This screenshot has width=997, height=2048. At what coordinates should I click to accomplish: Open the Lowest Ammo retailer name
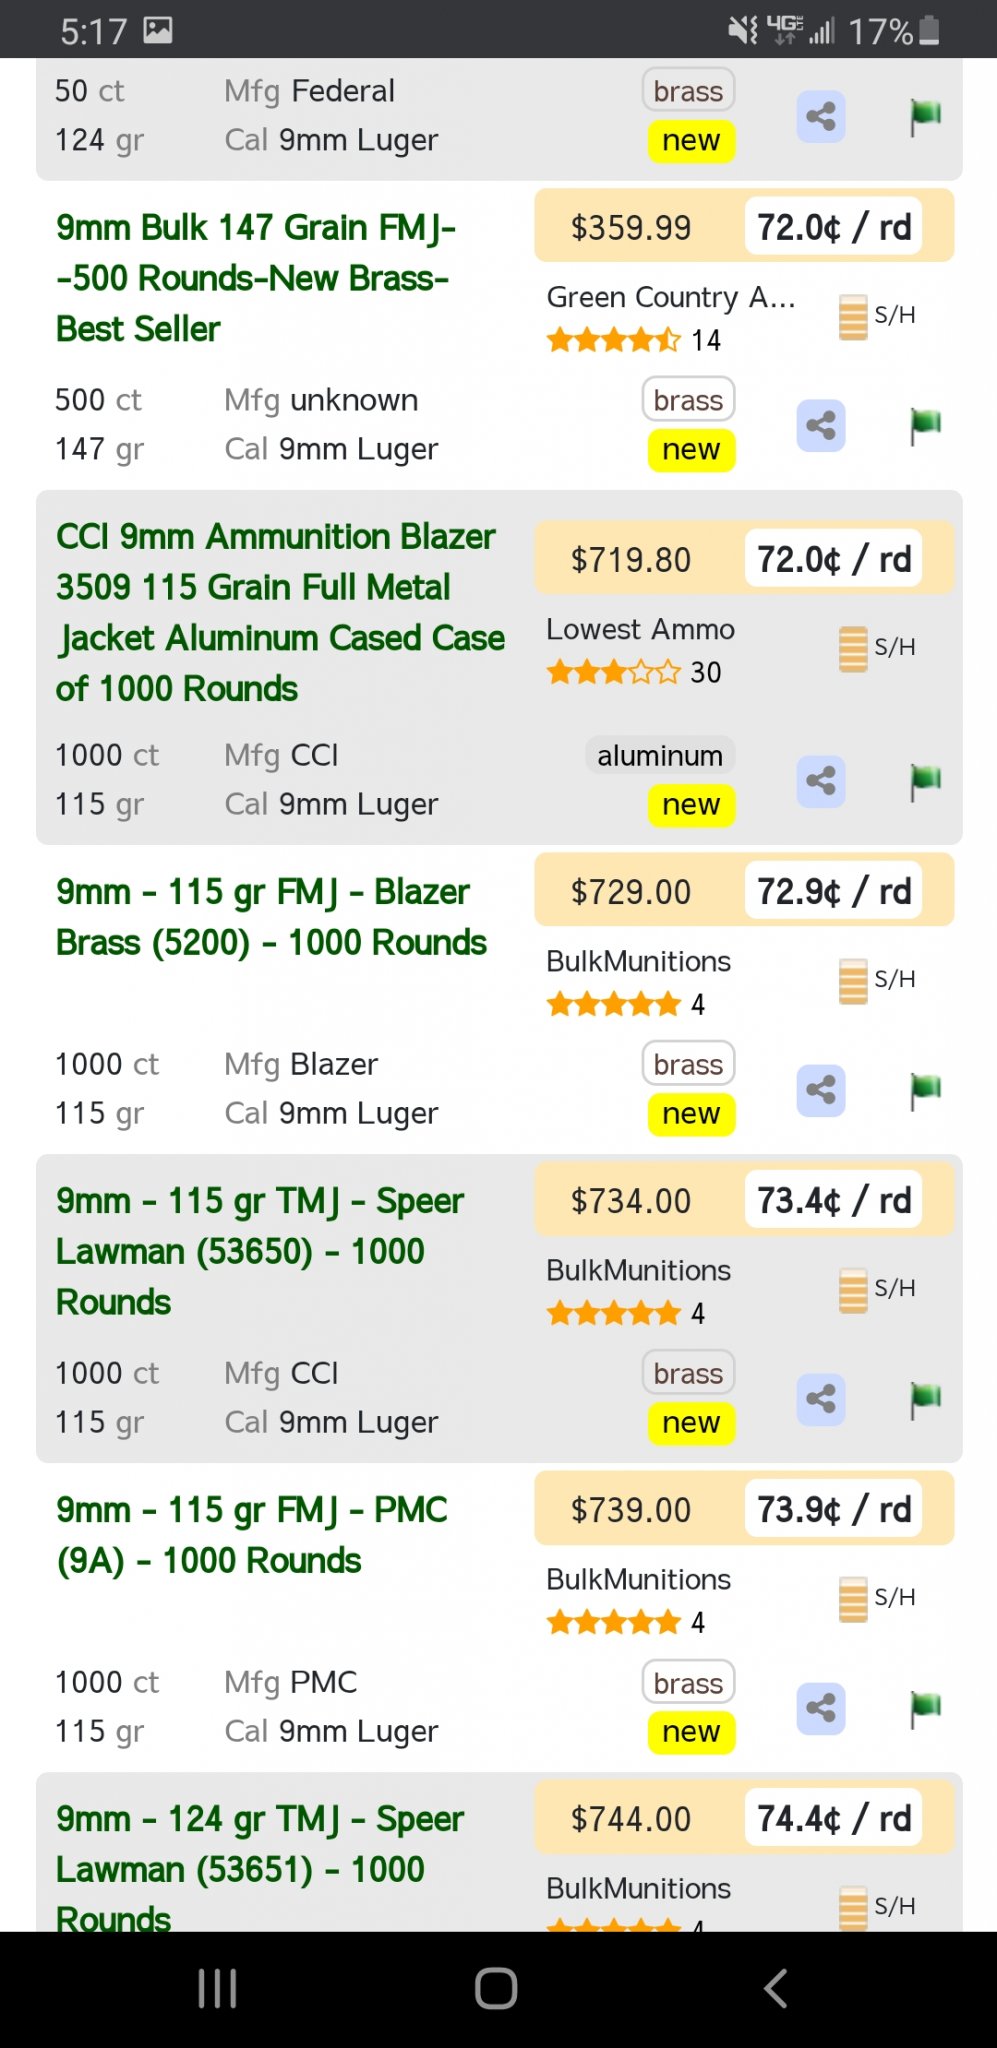point(640,629)
